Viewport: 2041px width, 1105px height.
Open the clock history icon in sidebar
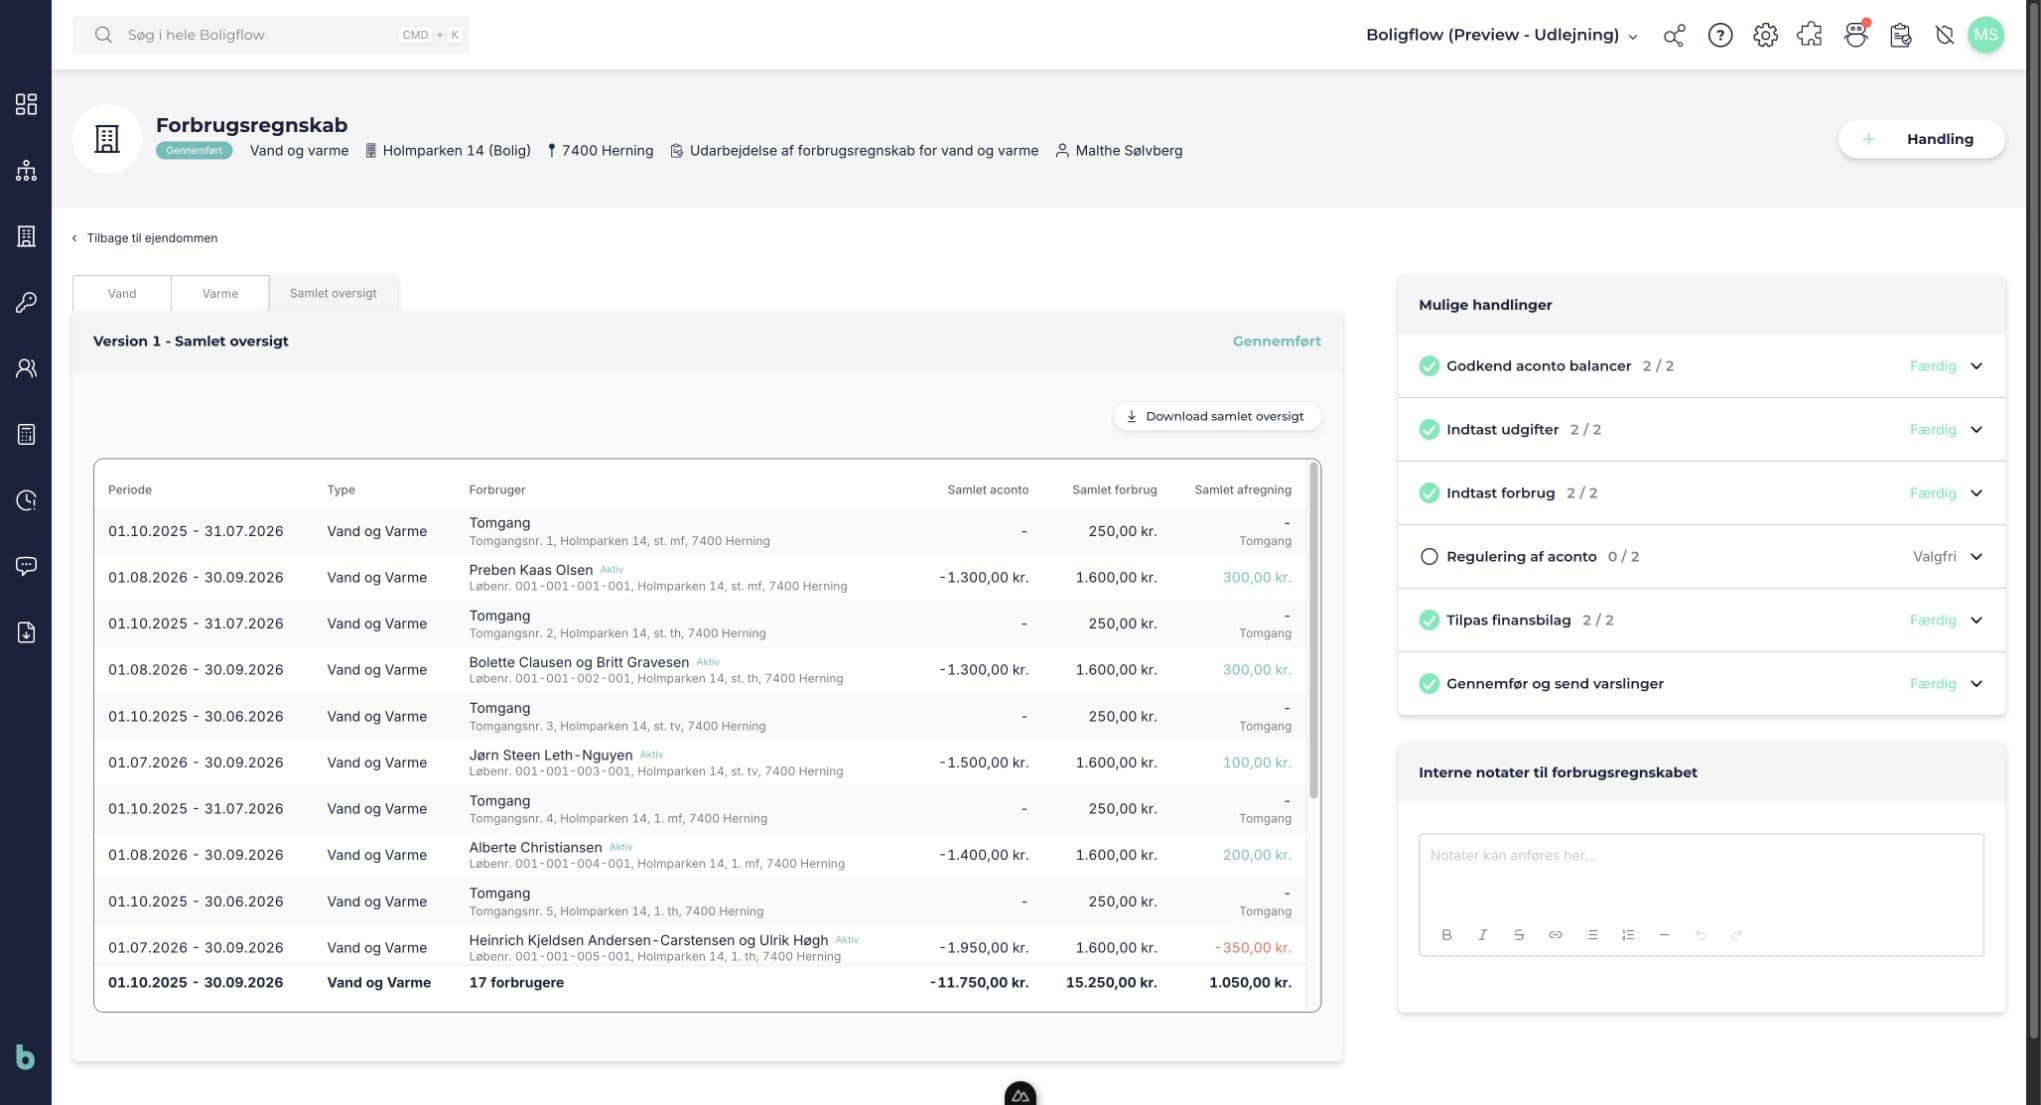26,500
